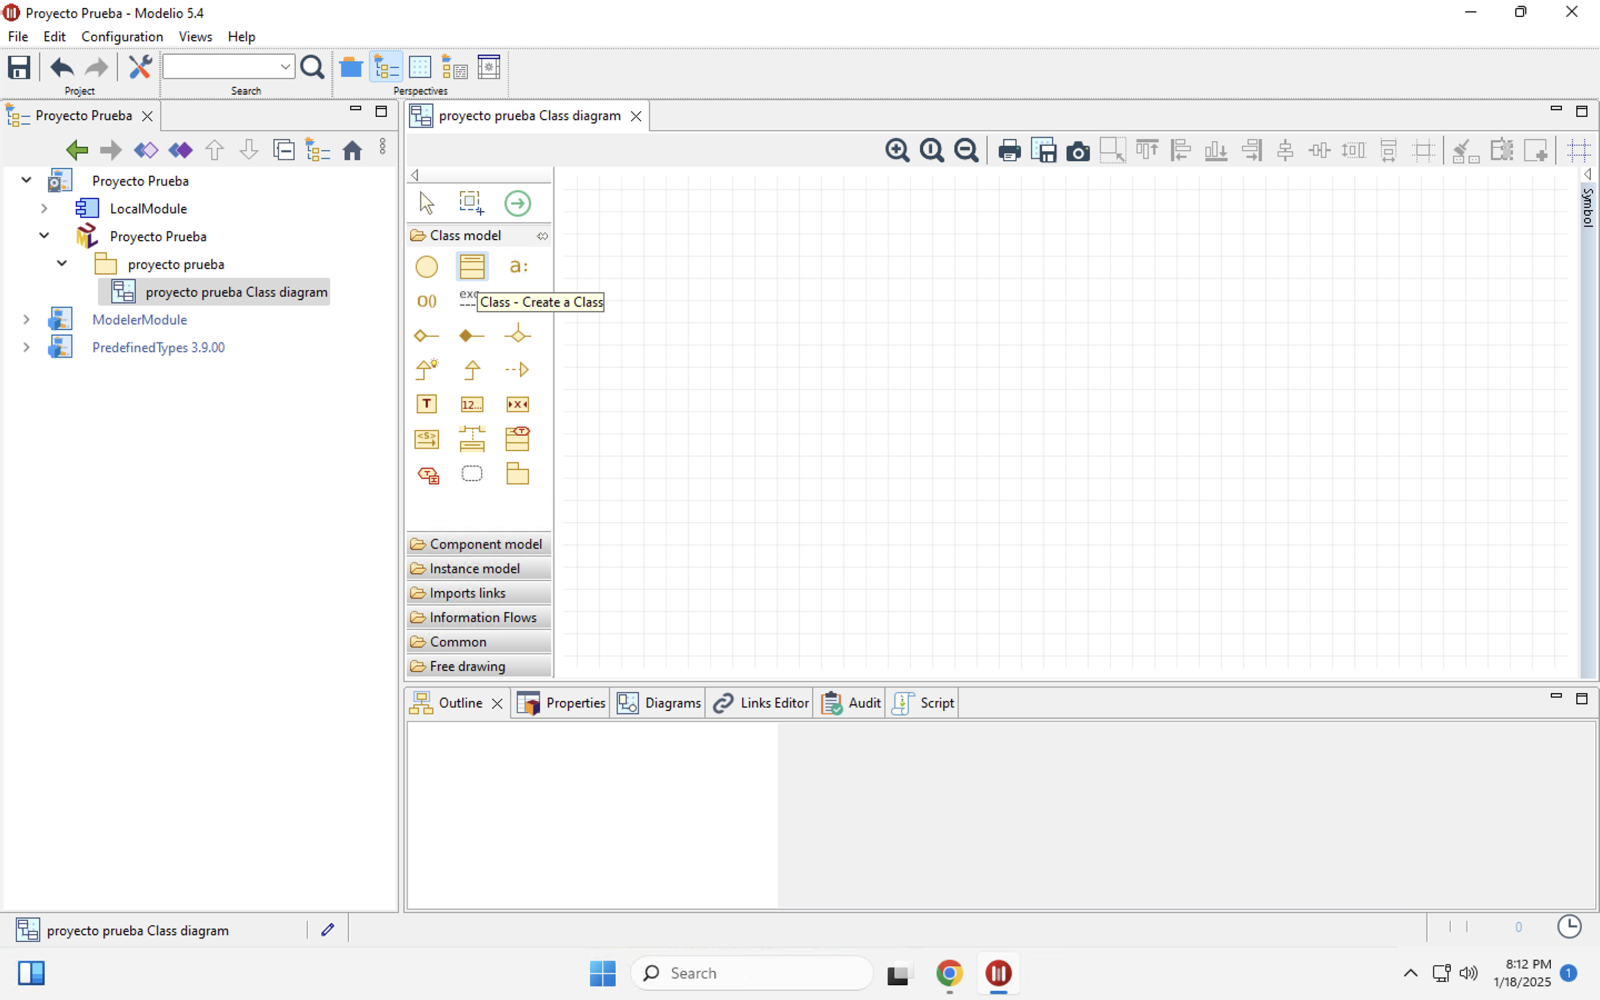
Task: Open the wrench configuration tool
Action: point(140,67)
